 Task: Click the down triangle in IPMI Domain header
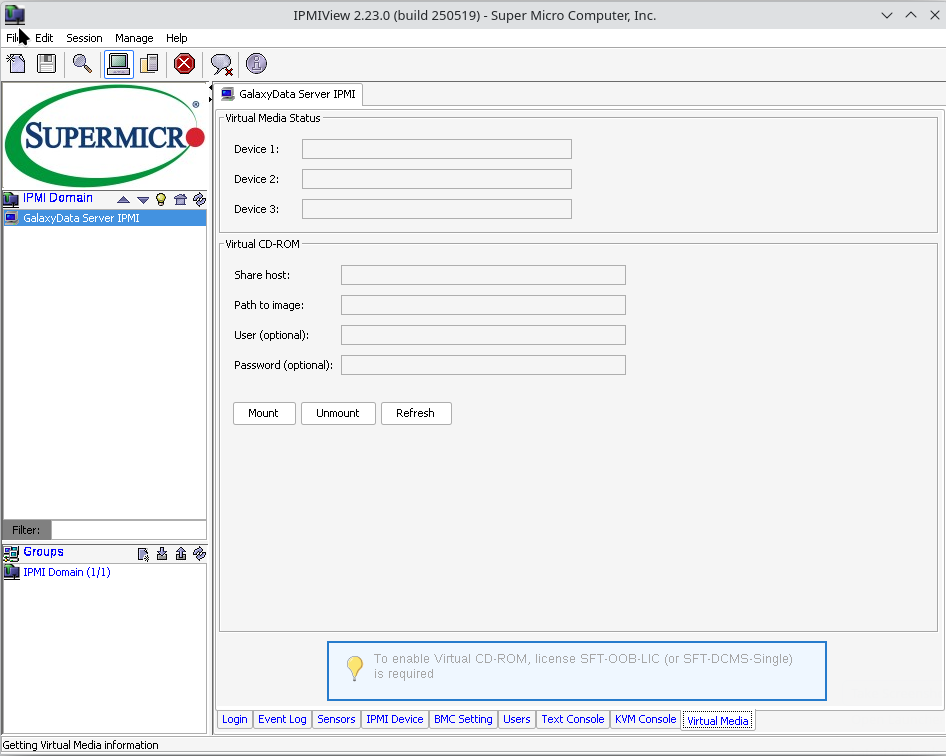(142, 200)
